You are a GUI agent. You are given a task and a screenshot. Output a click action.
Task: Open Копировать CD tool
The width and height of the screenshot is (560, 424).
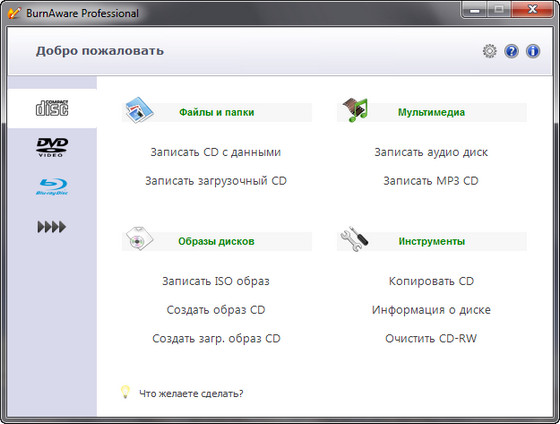(431, 281)
